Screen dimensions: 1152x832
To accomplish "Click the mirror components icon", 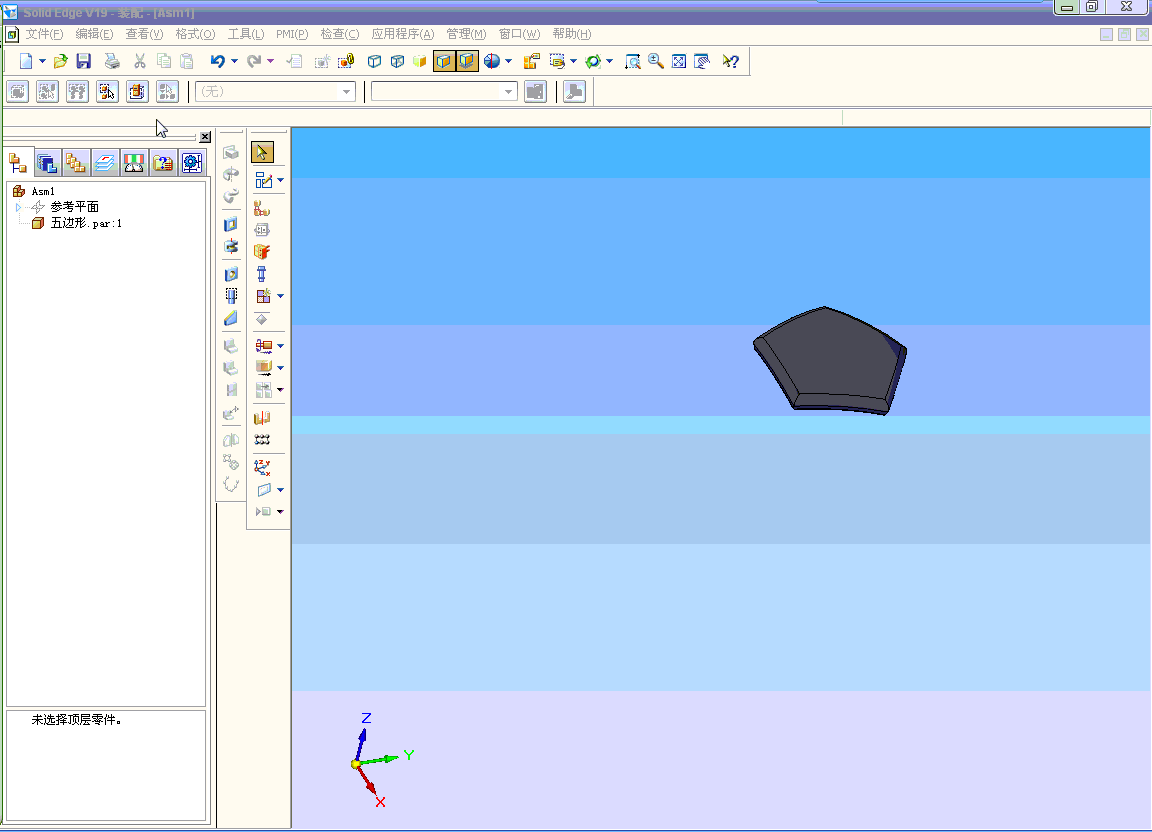I will point(262,418).
